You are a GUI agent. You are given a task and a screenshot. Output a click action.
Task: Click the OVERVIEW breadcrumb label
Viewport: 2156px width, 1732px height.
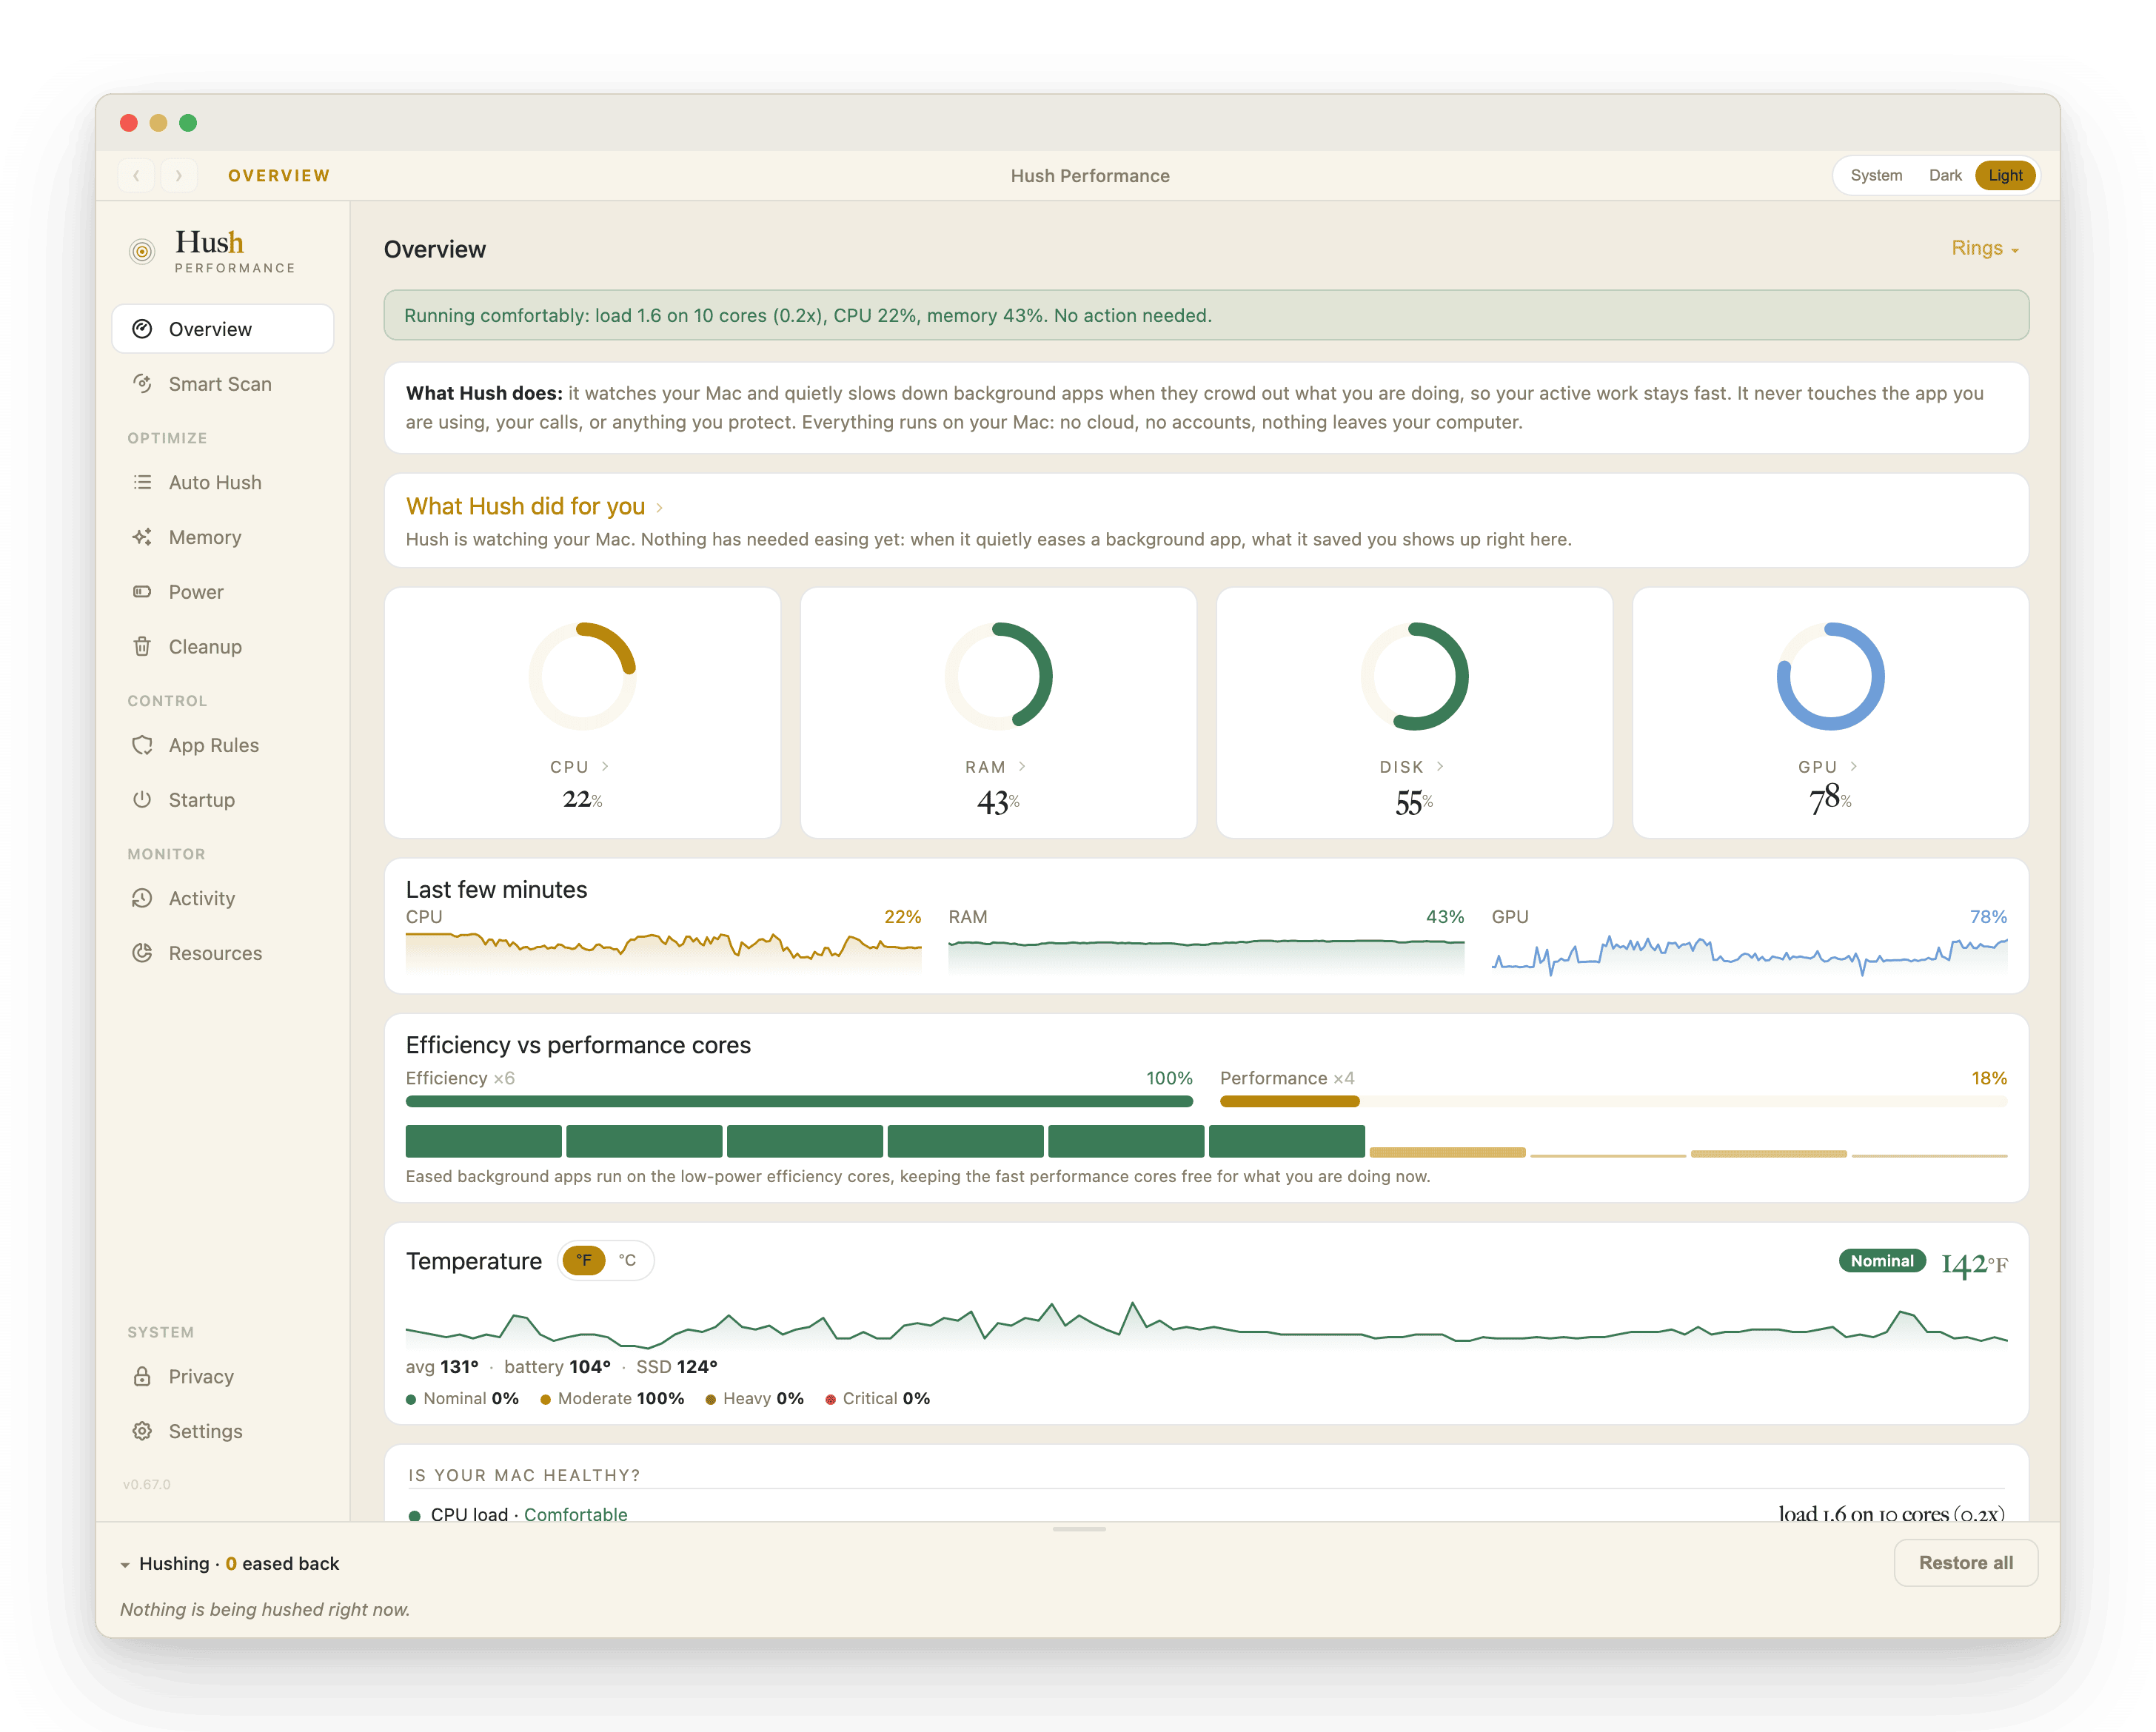click(279, 176)
